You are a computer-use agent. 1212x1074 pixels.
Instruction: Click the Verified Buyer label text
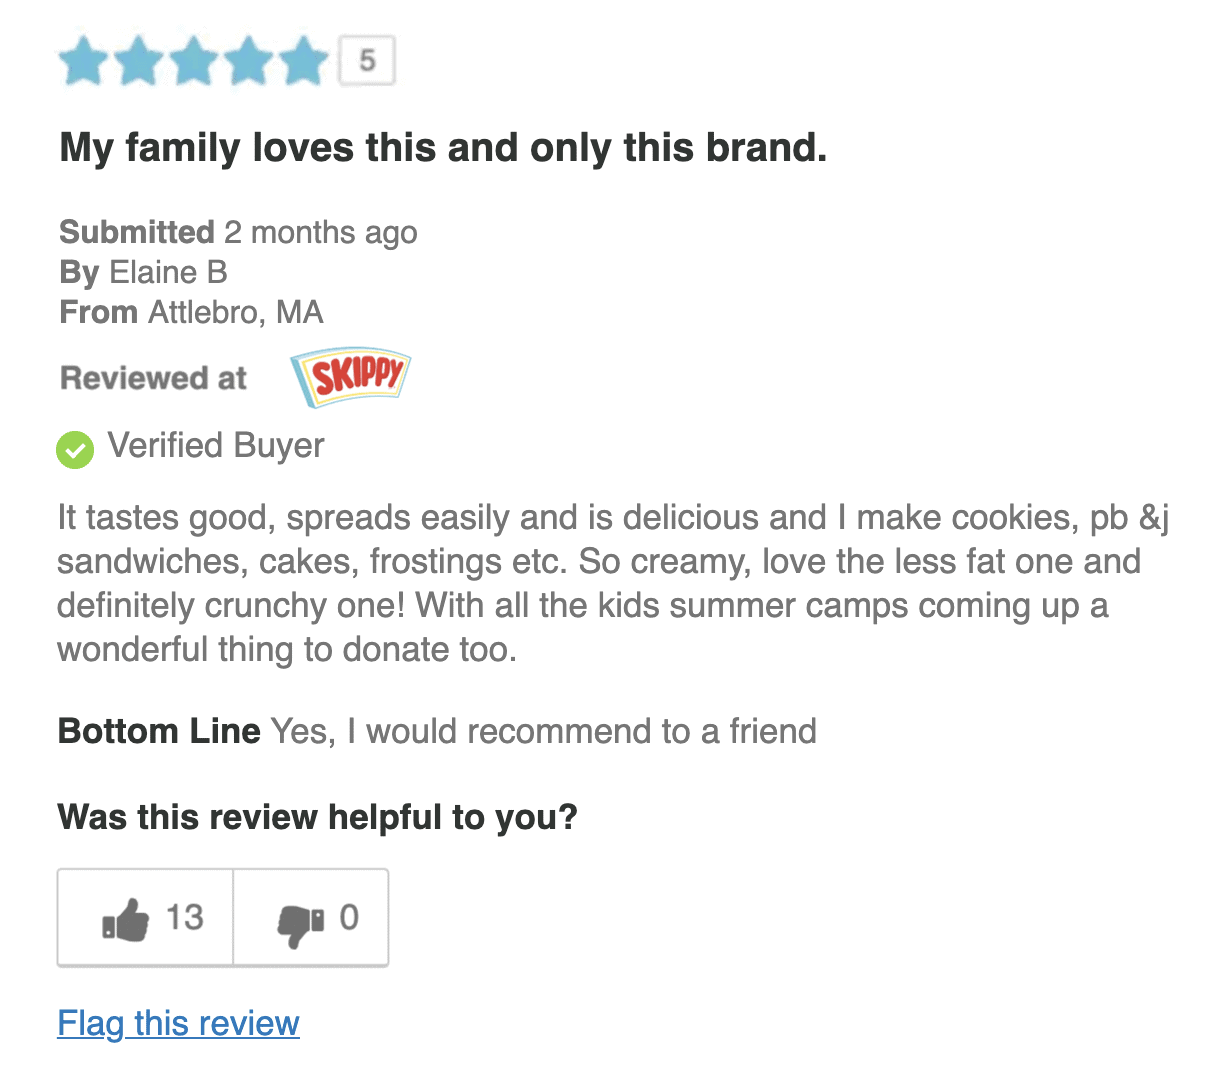[x=215, y=445]
